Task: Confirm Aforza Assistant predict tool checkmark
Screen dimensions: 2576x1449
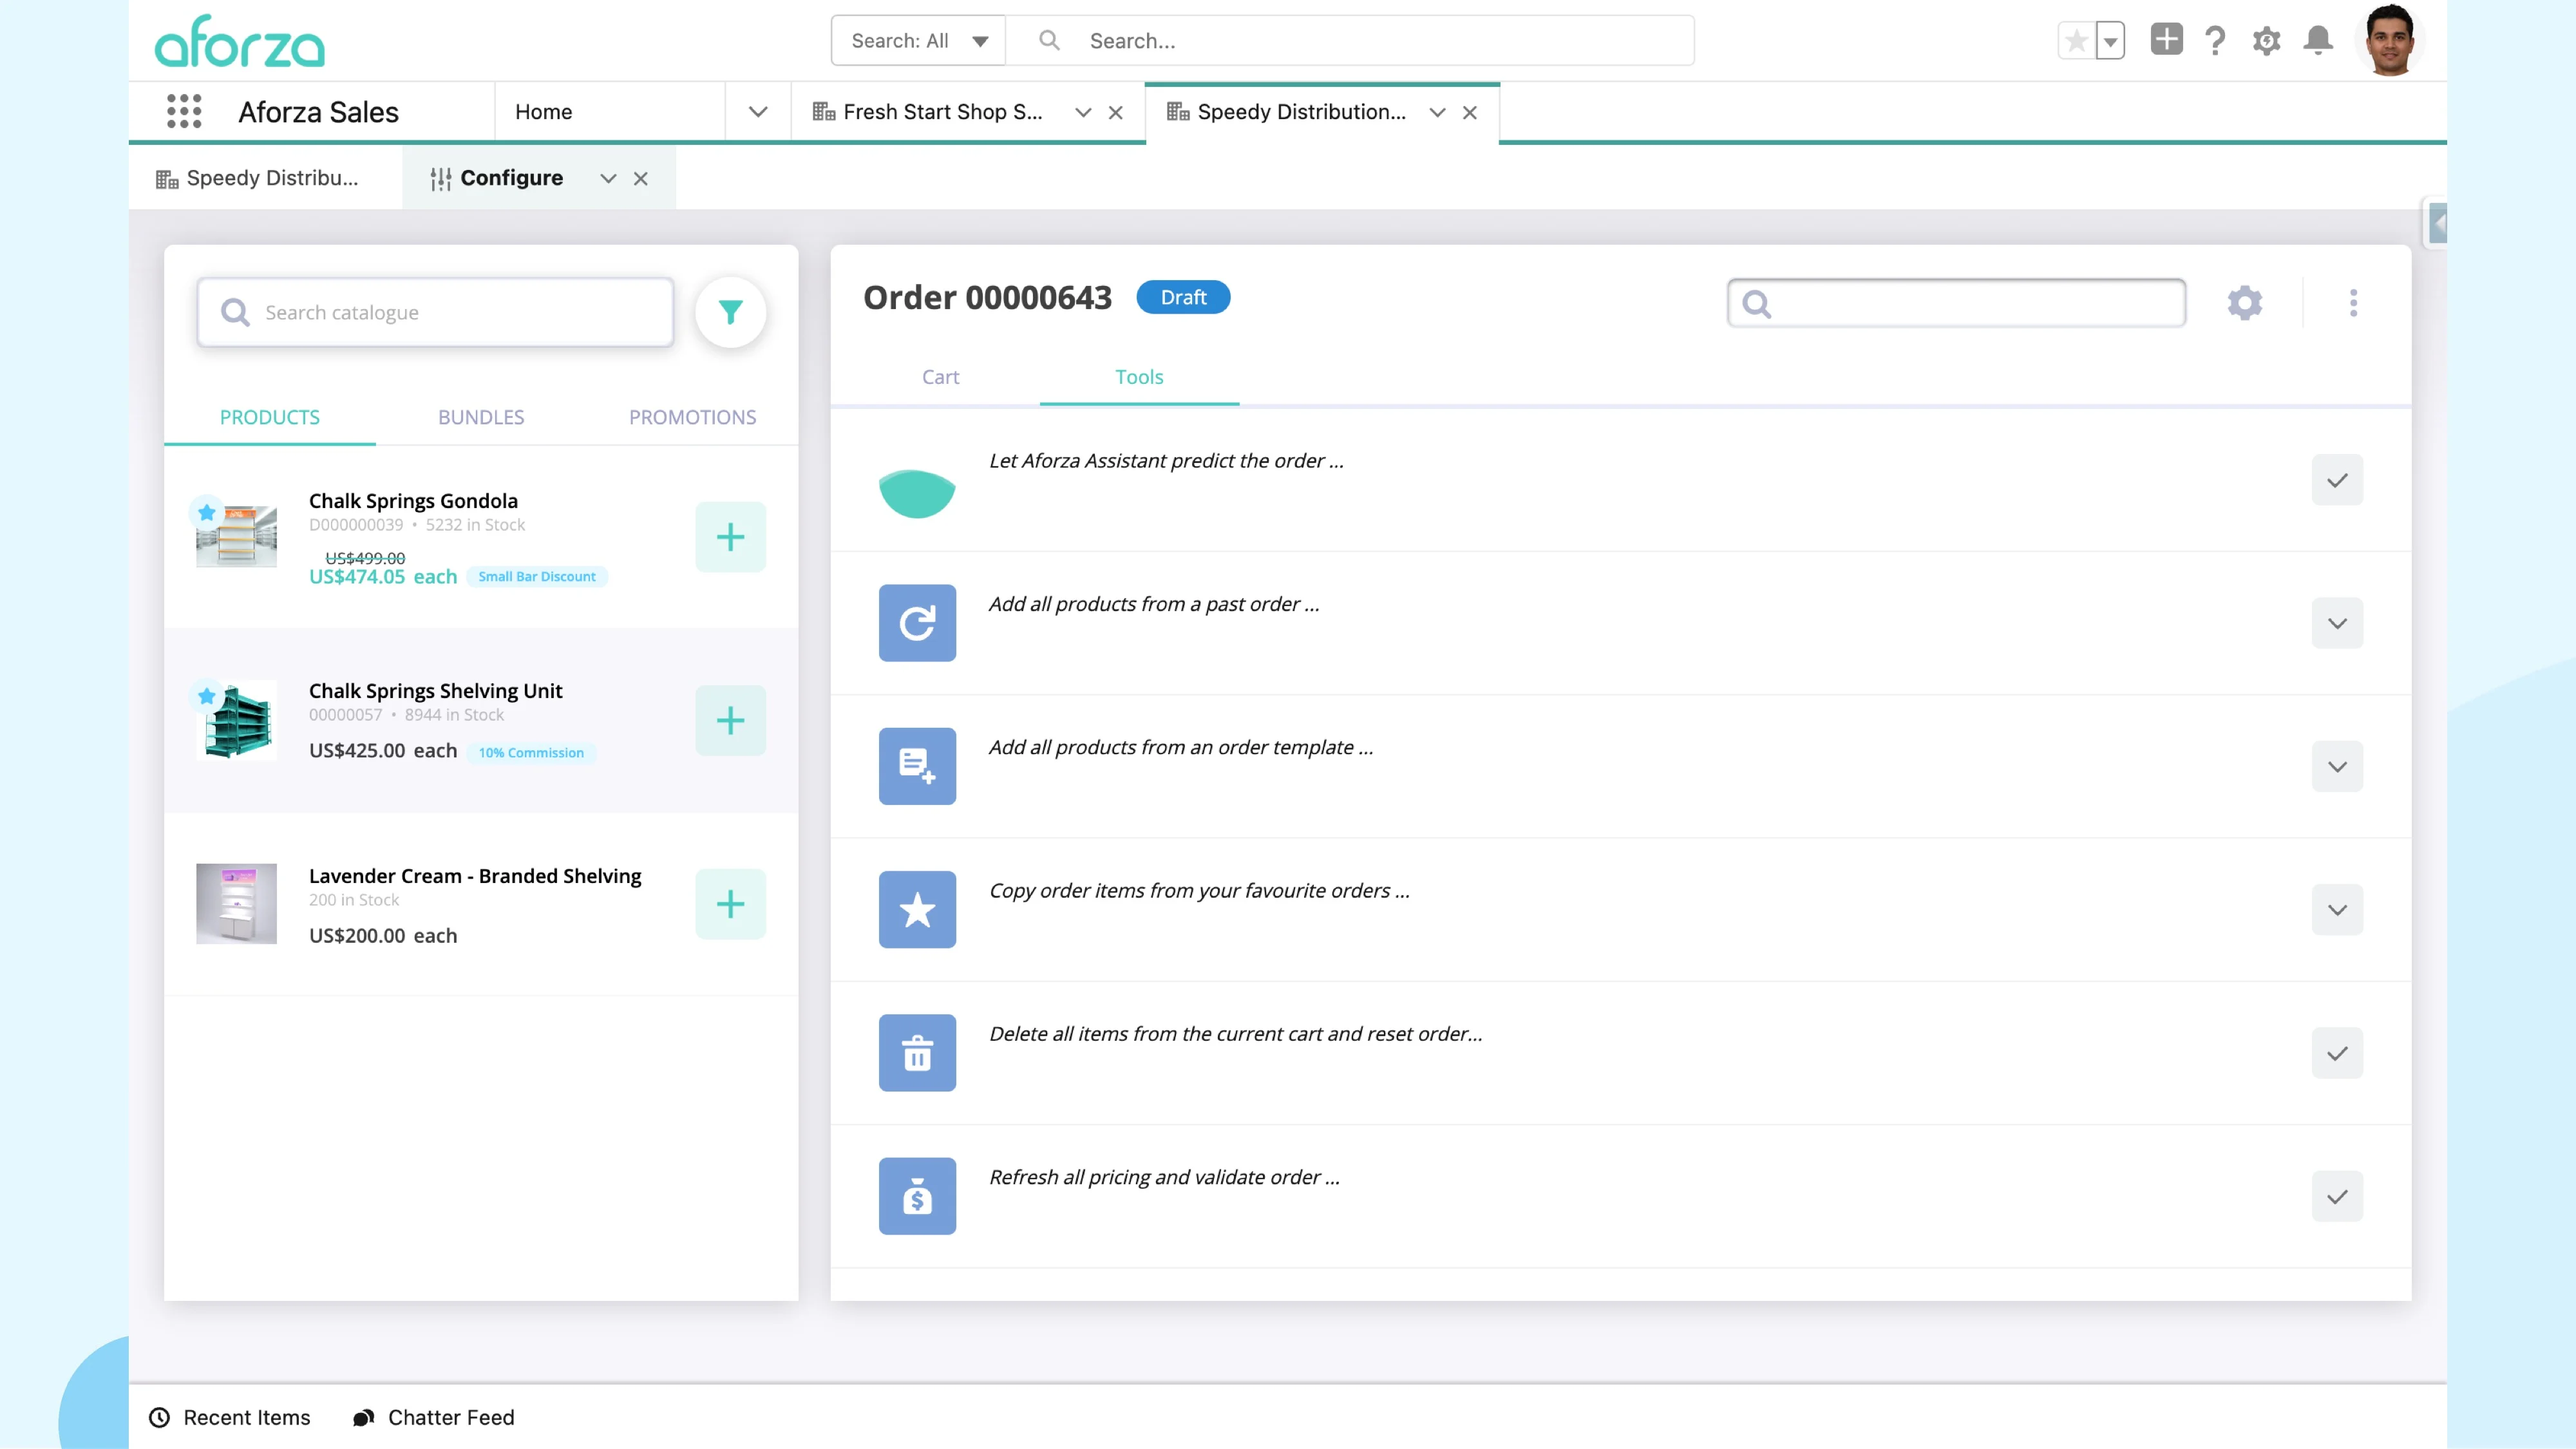Action: point(2337,480)
